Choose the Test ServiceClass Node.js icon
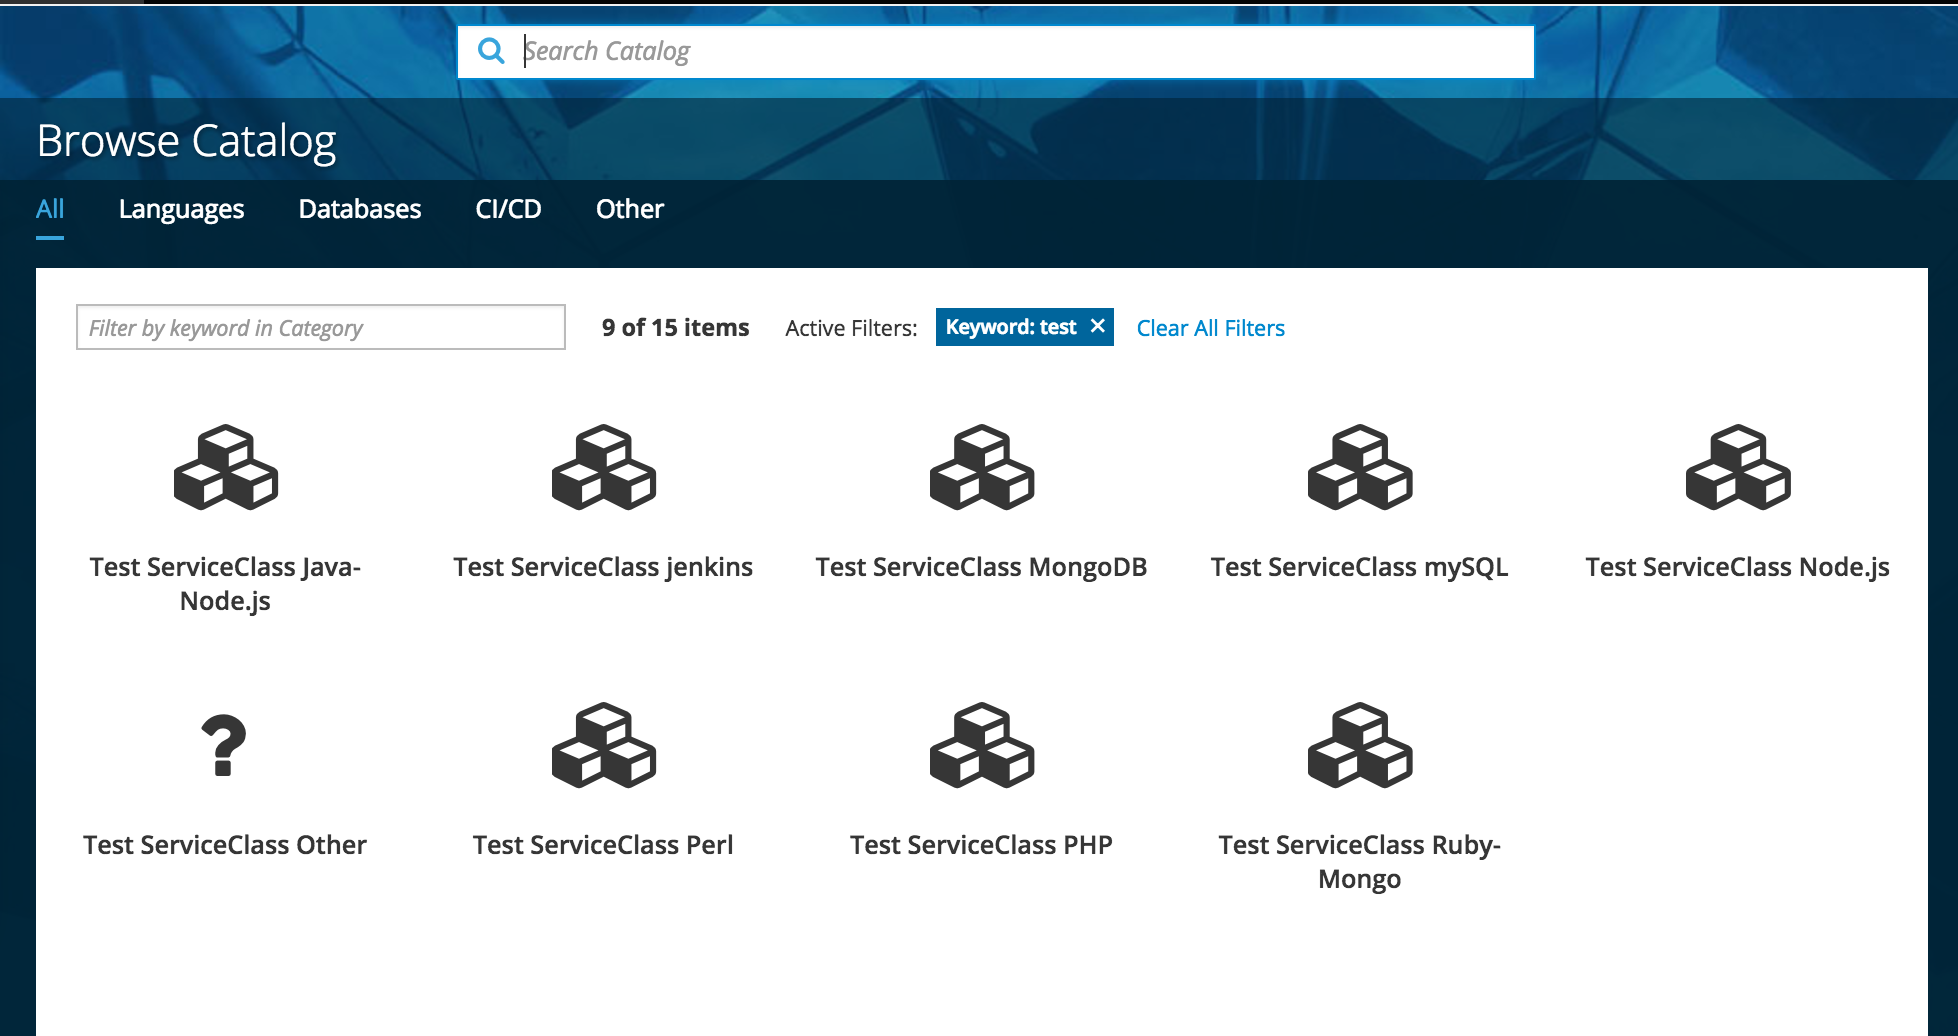The height and width of the screenshot is (1036, 1958). pos(1737,467)
